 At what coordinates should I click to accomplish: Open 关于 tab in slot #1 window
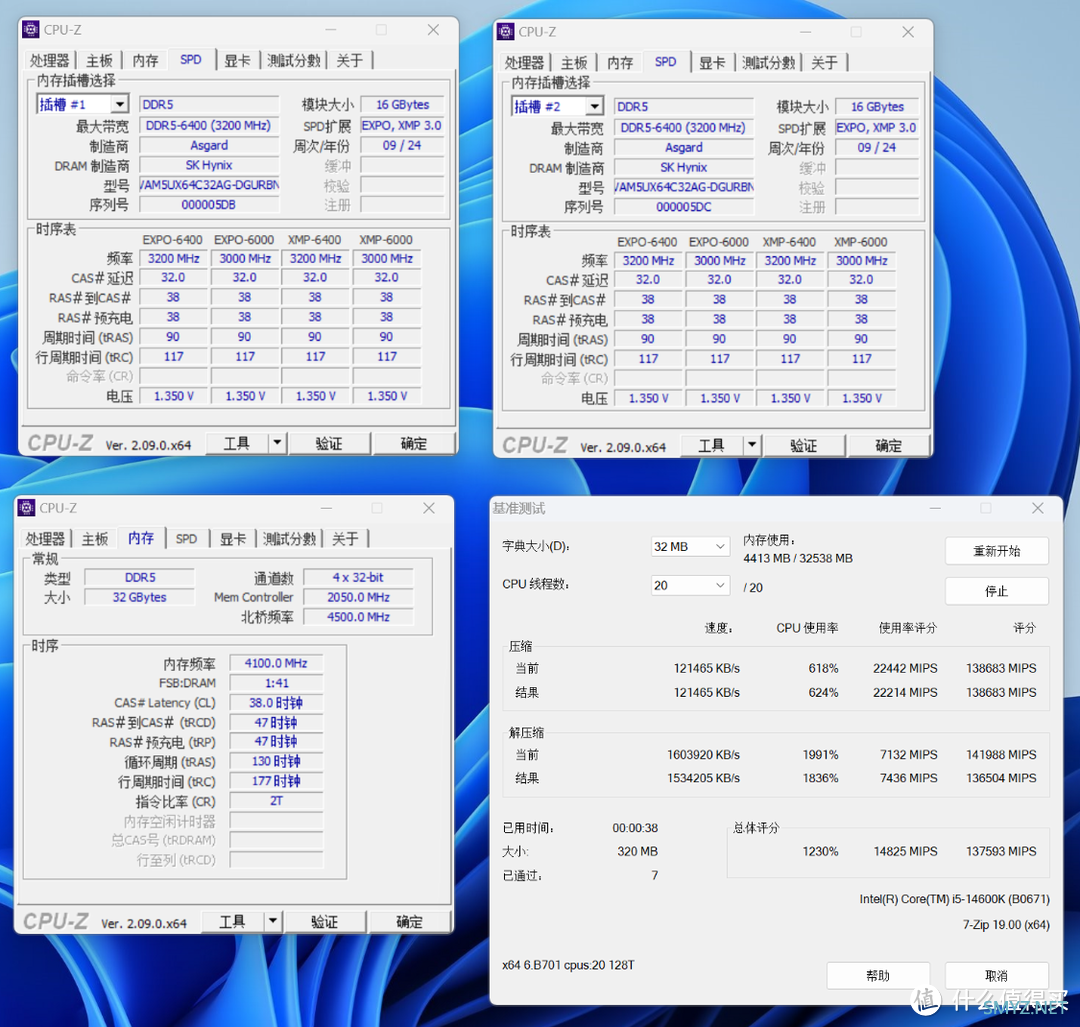coord(350,61)
